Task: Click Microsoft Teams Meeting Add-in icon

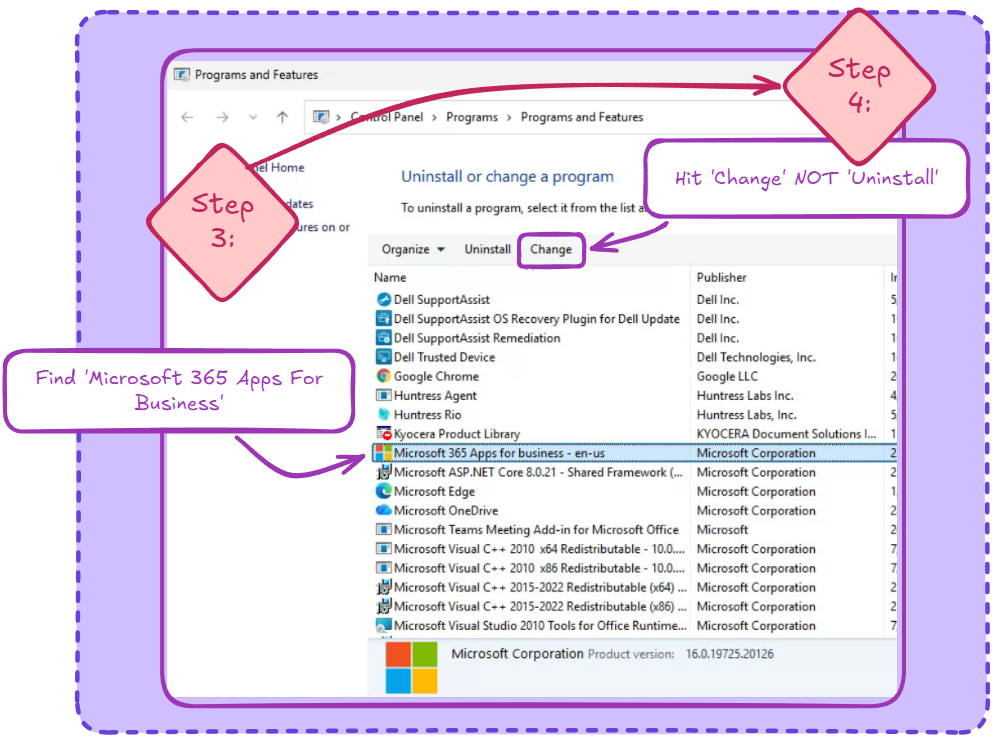Action: (x=383, y=530)
